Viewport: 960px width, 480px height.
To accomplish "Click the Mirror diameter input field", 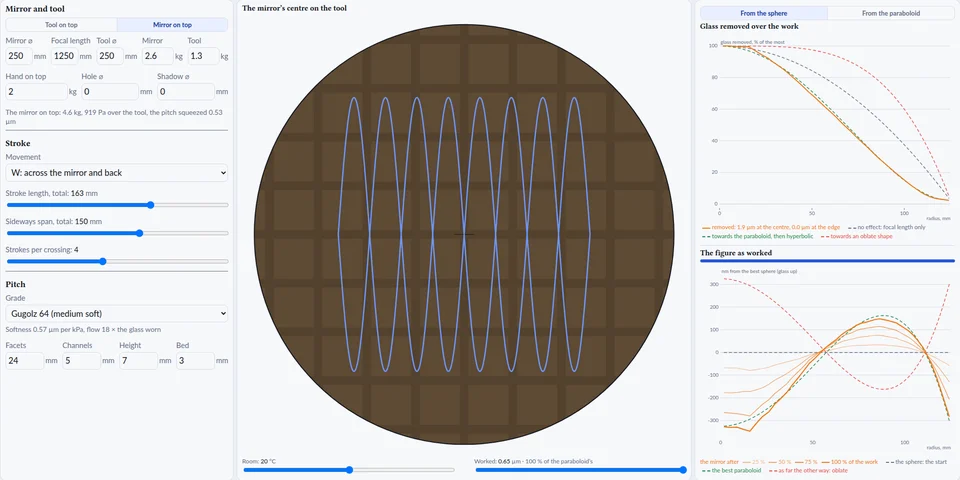I will [x=19, y=56].
